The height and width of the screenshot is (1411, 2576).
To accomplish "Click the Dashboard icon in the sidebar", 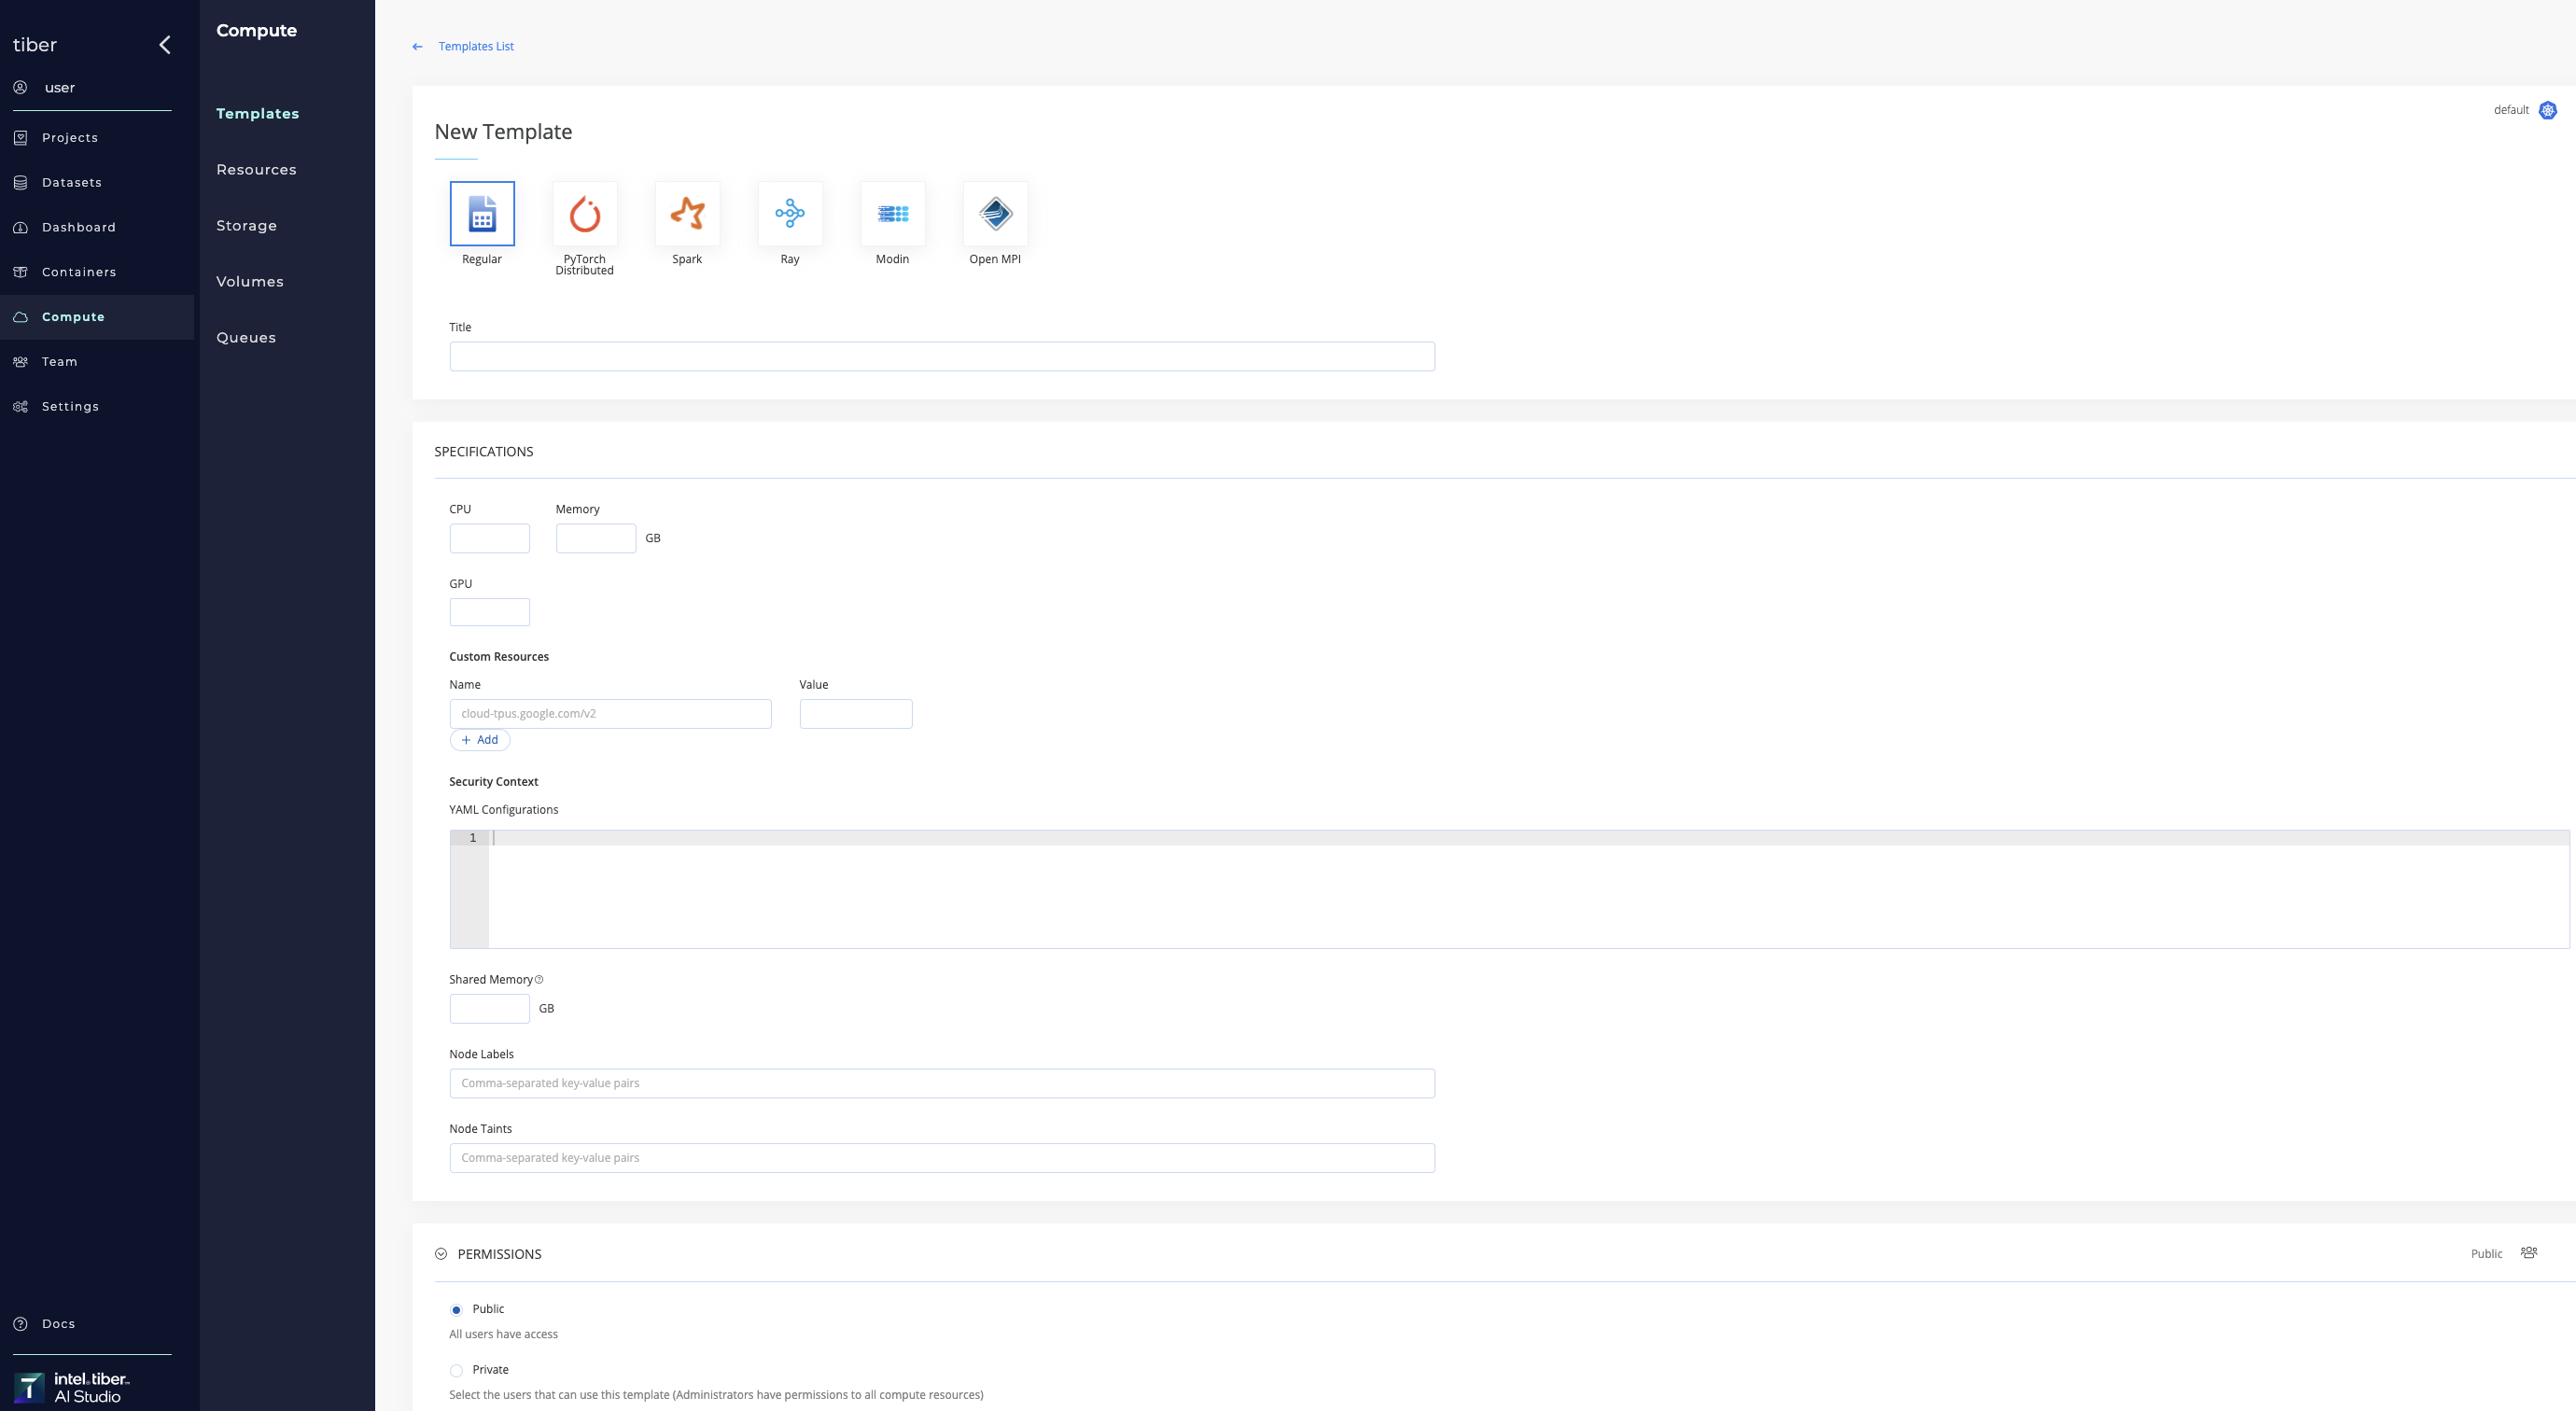I will [20, 228].
